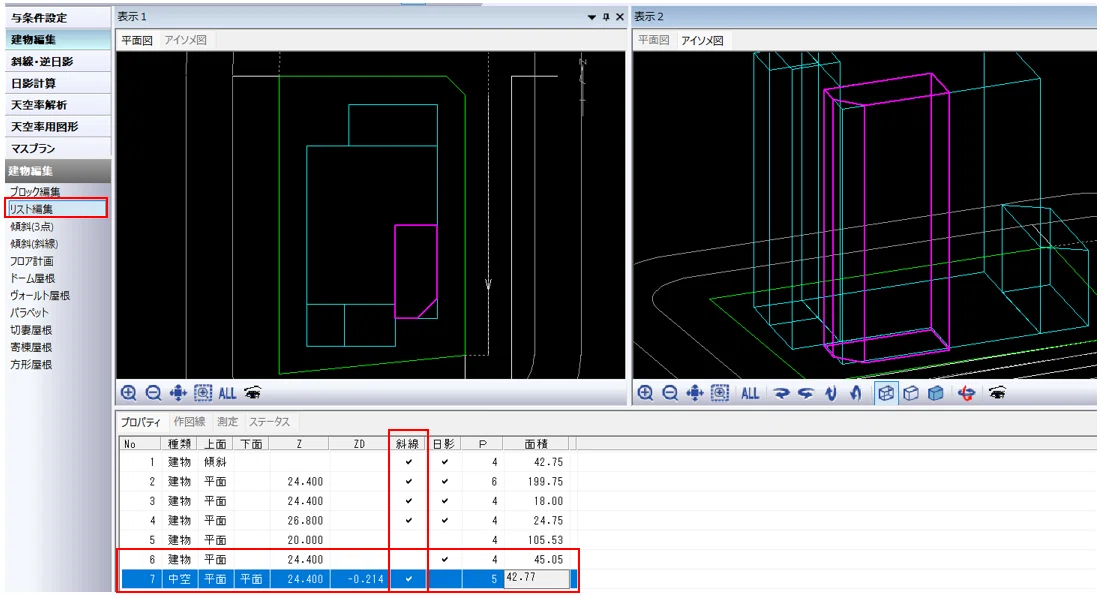1101x596 pixels.
Task: Click the ZD value -0.214
Action: (x=366, y=579)
